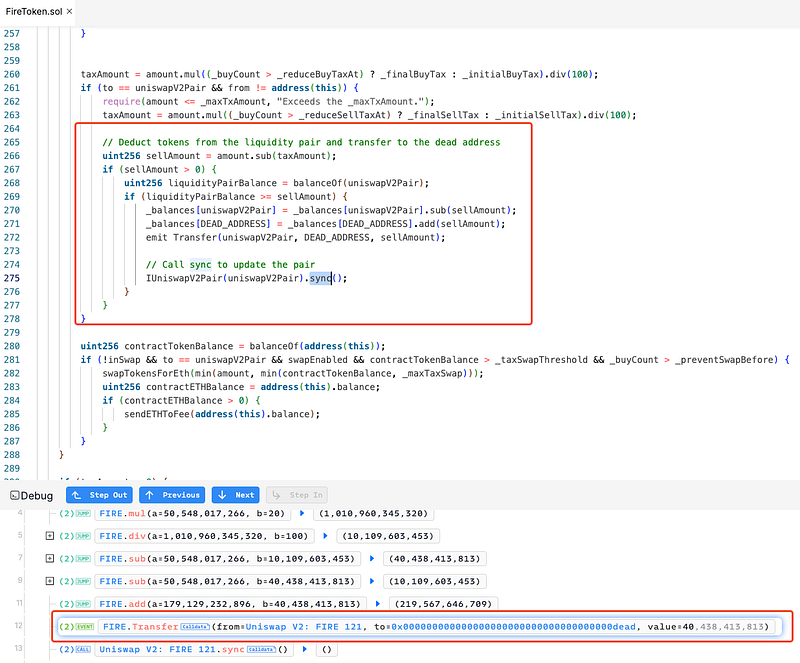Expand the second FIRE.sub trace row
The image size is (800, 663).
(x=50, y=581)
